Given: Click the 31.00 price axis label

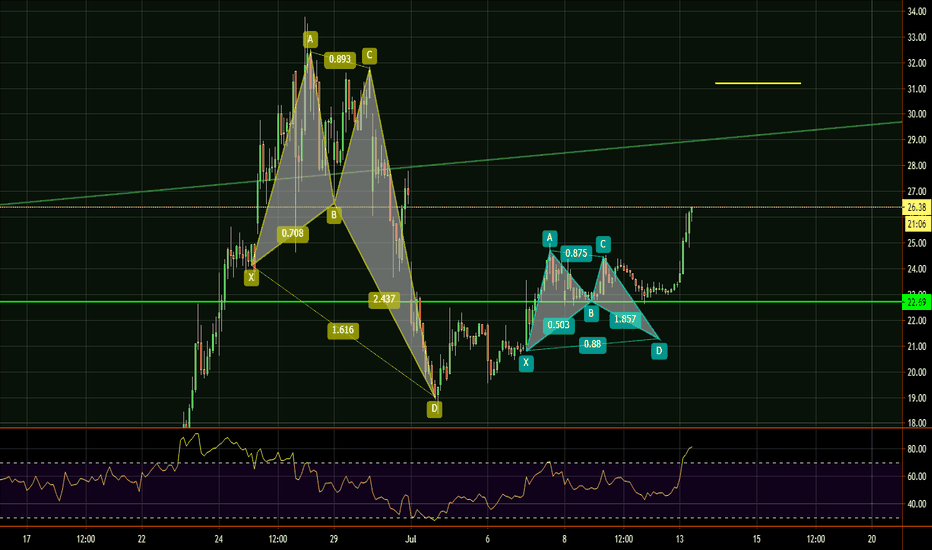Looking at the screenshot, I should click(917, 89).
